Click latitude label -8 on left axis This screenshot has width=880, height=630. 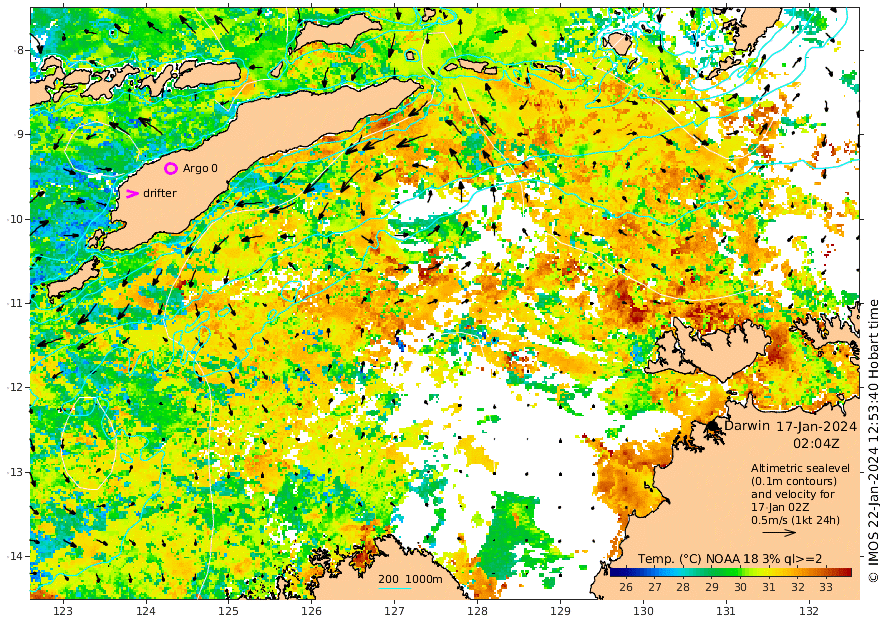pyautogui.click(x=19, y=50)
